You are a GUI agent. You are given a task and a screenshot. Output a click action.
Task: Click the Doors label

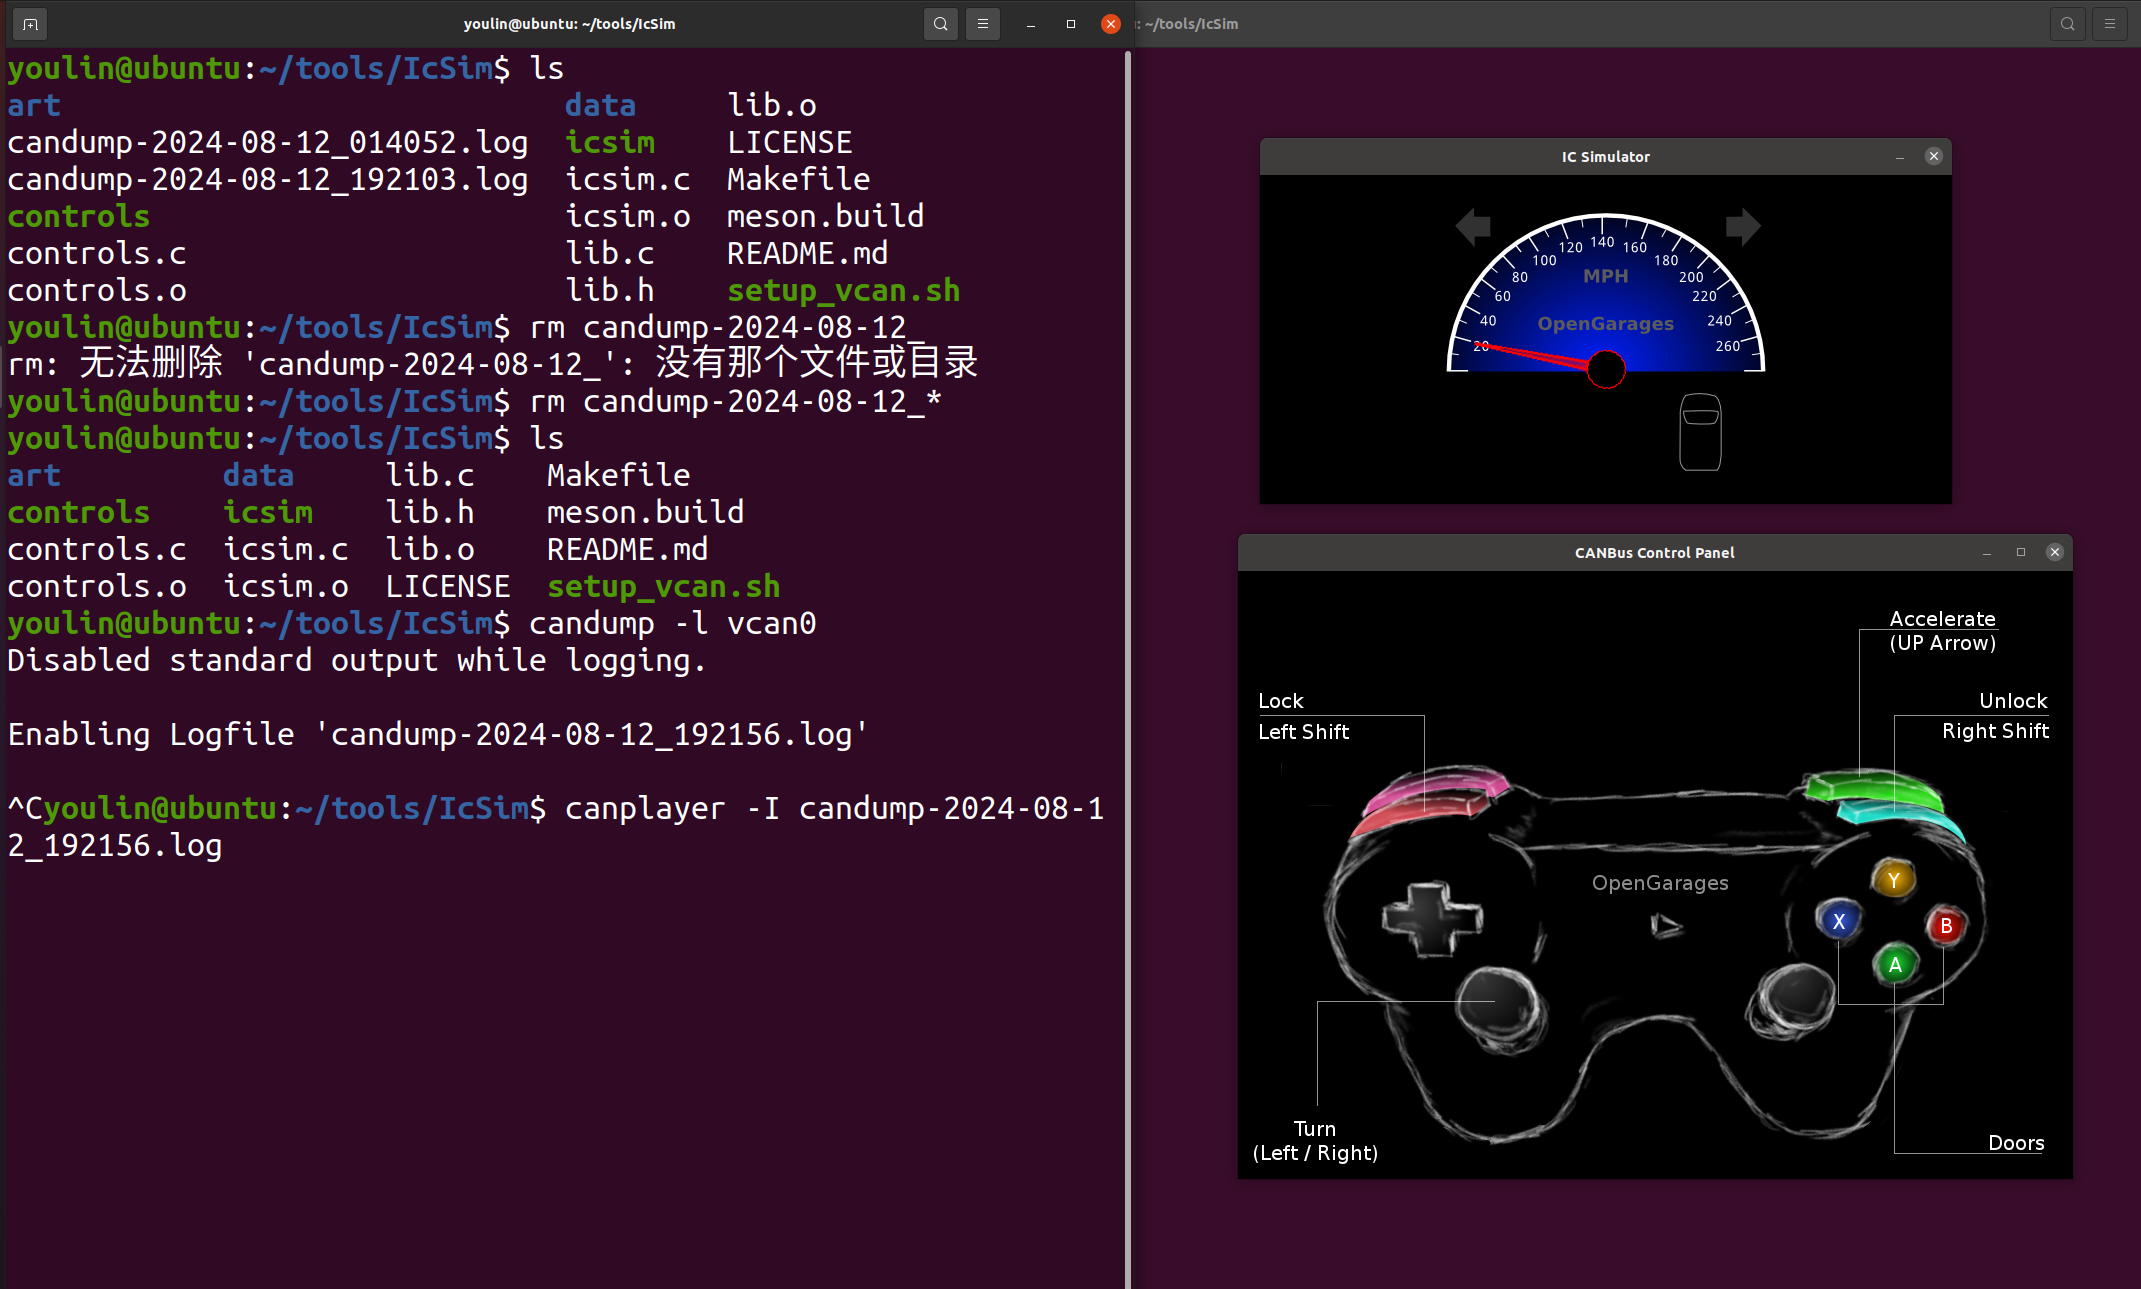[2016, 1143]
